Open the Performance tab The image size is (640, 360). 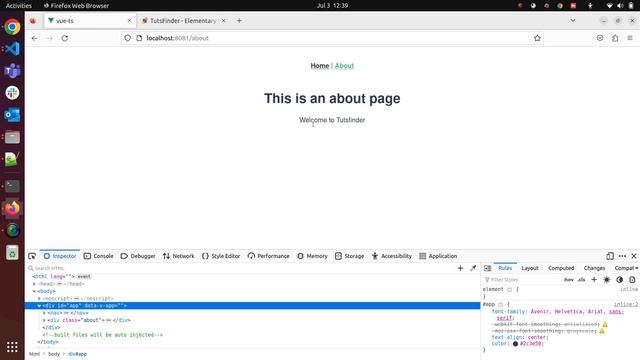(x=269, y=256)
